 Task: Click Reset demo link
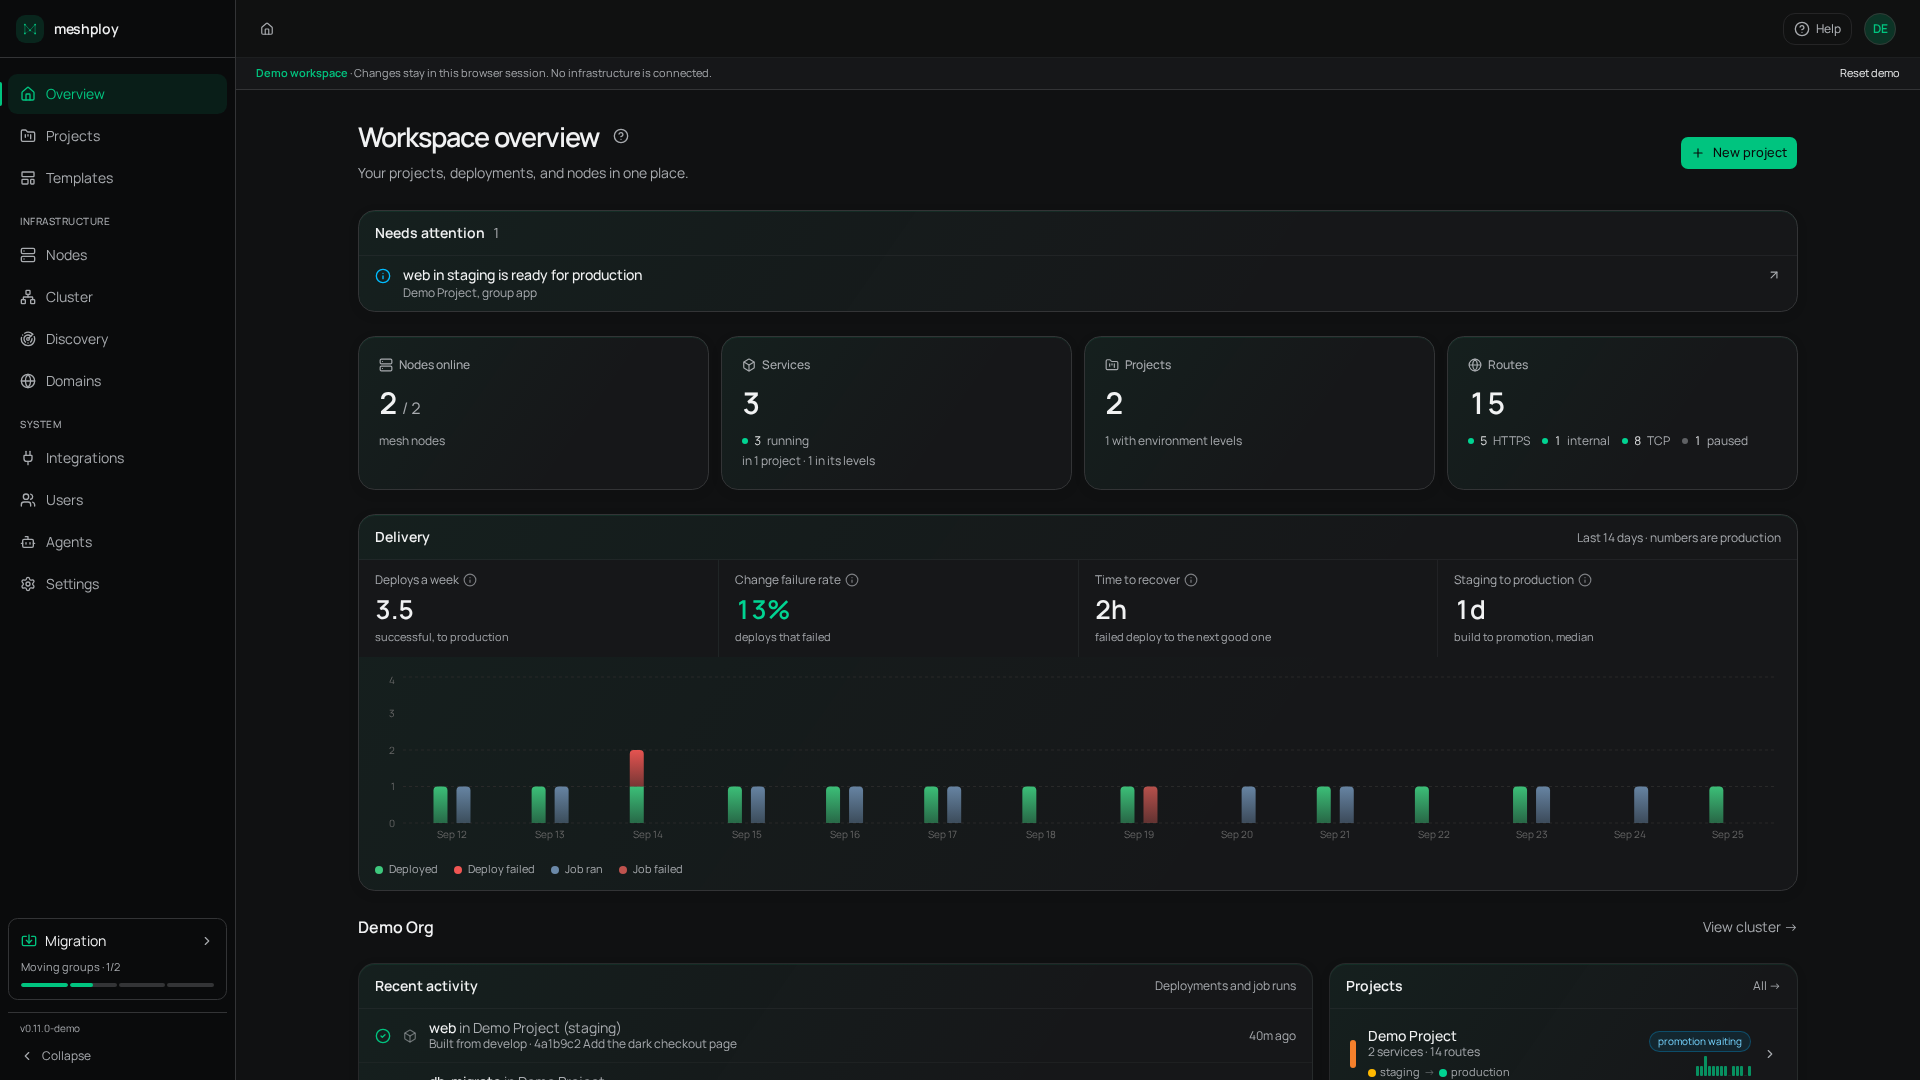[1869, 73]
